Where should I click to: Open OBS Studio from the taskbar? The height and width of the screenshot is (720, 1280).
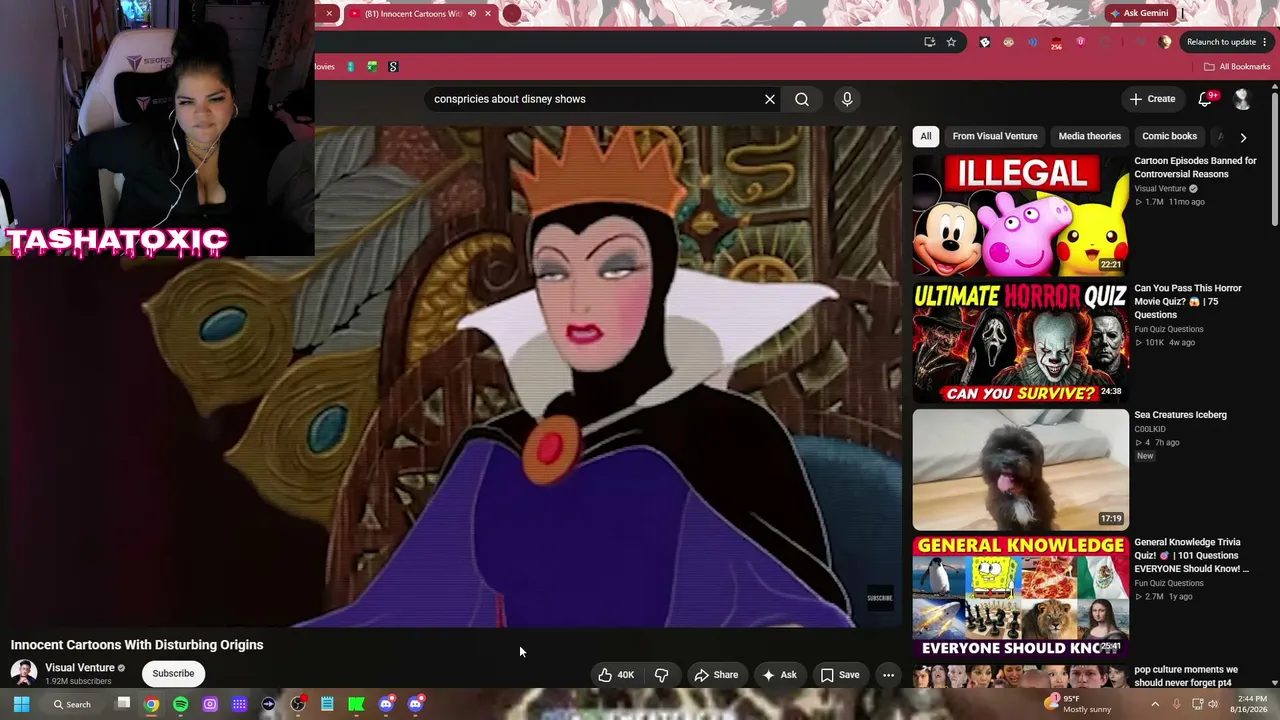(298, 704)
